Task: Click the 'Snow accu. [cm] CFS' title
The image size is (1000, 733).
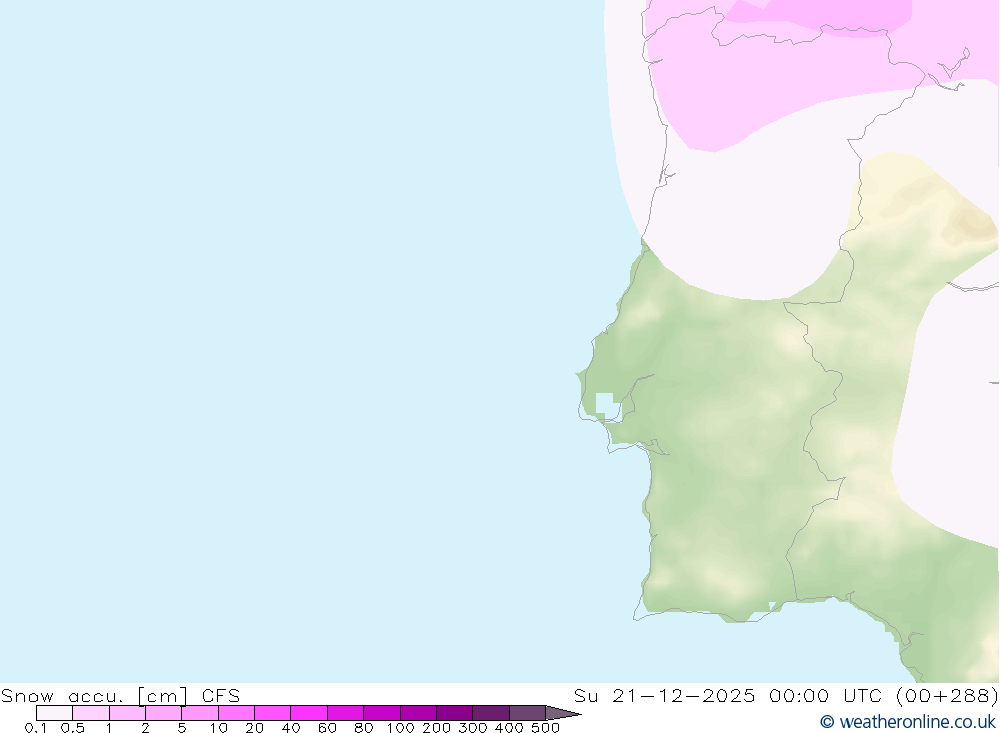Action: tap(121, 695)
